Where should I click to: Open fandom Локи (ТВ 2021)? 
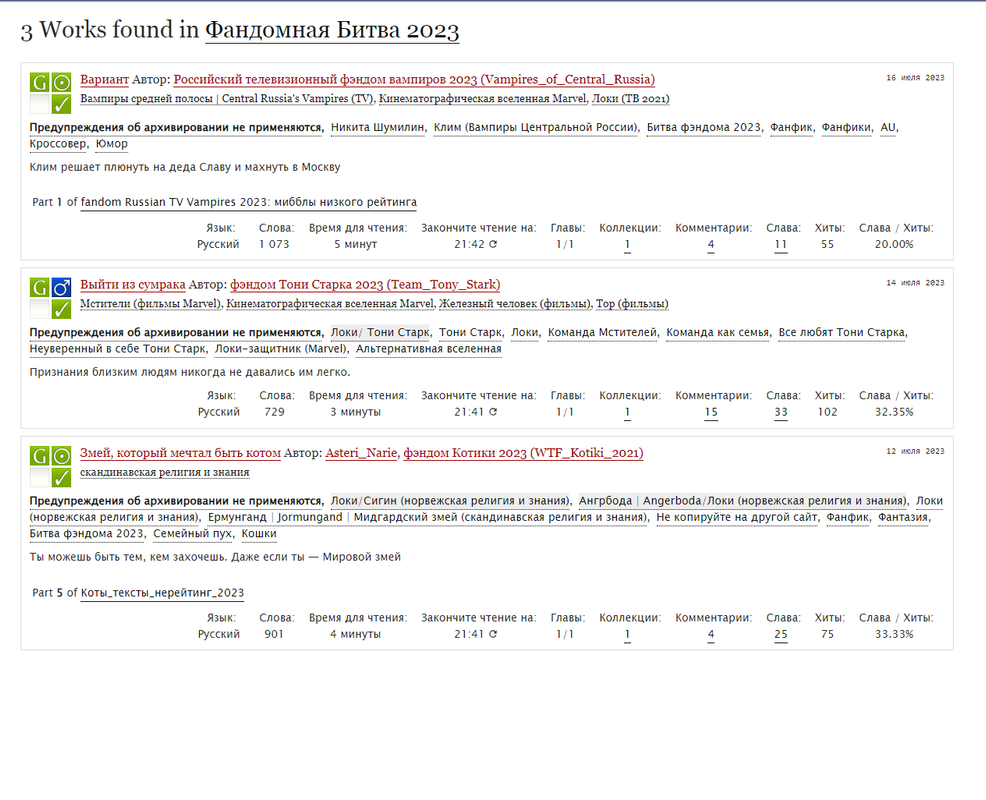(630, 99)
